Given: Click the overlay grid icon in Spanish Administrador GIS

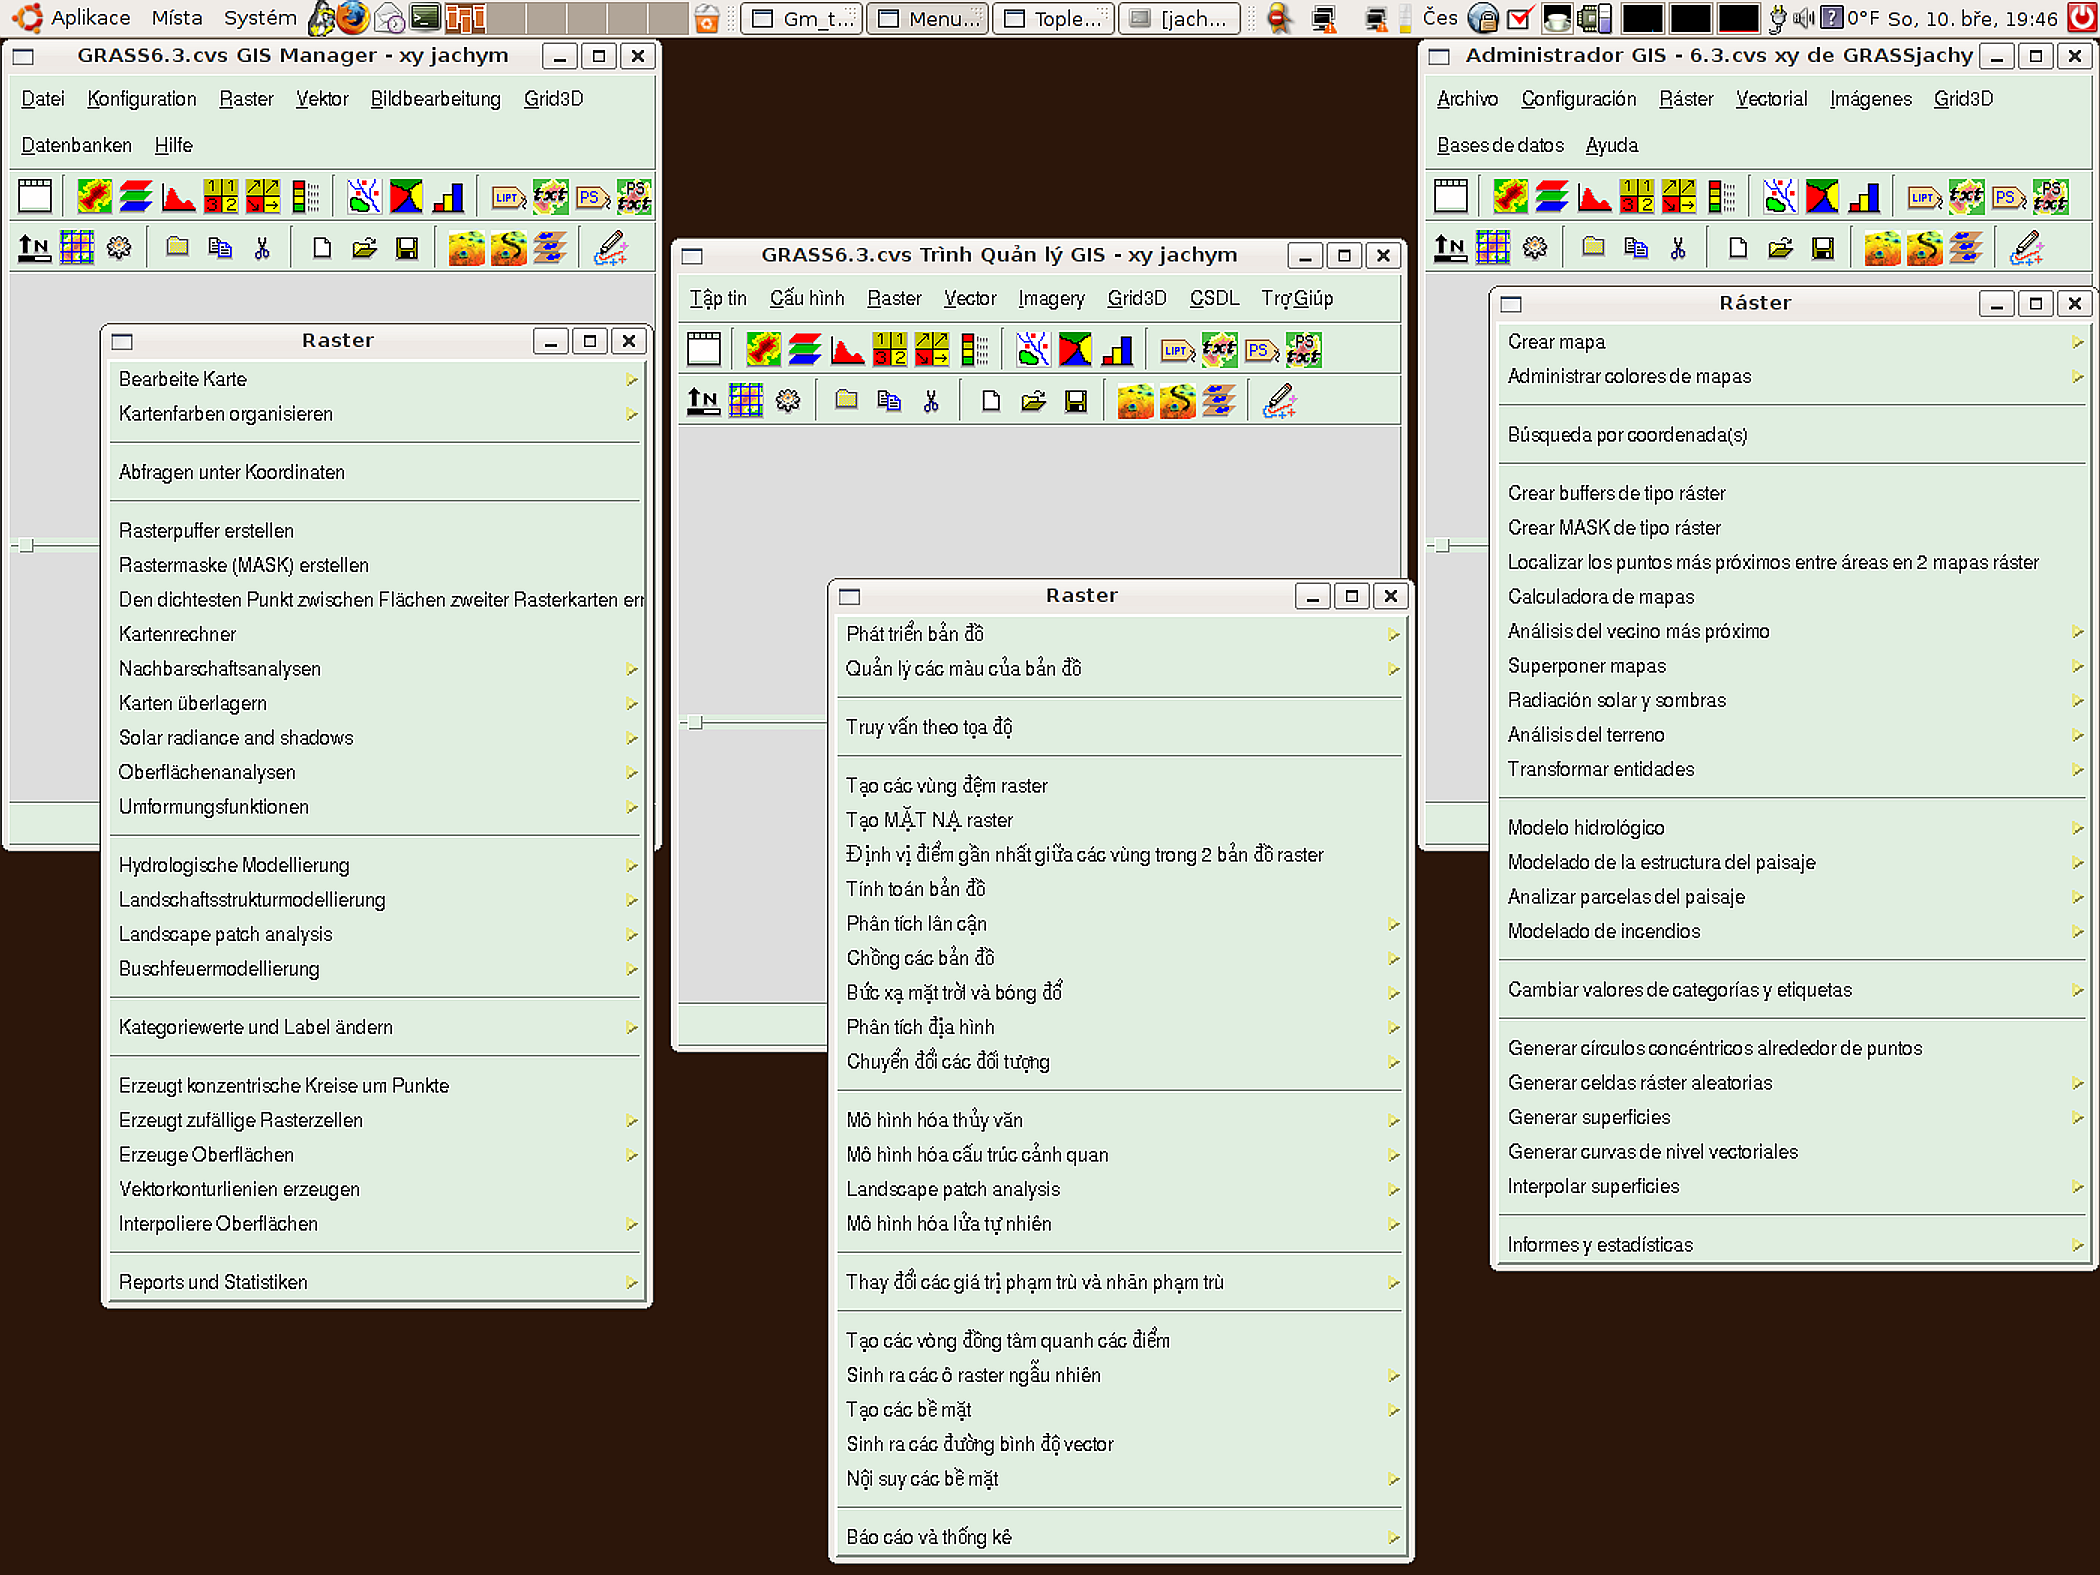Looking at the screenshot, I should point(1492,247).
